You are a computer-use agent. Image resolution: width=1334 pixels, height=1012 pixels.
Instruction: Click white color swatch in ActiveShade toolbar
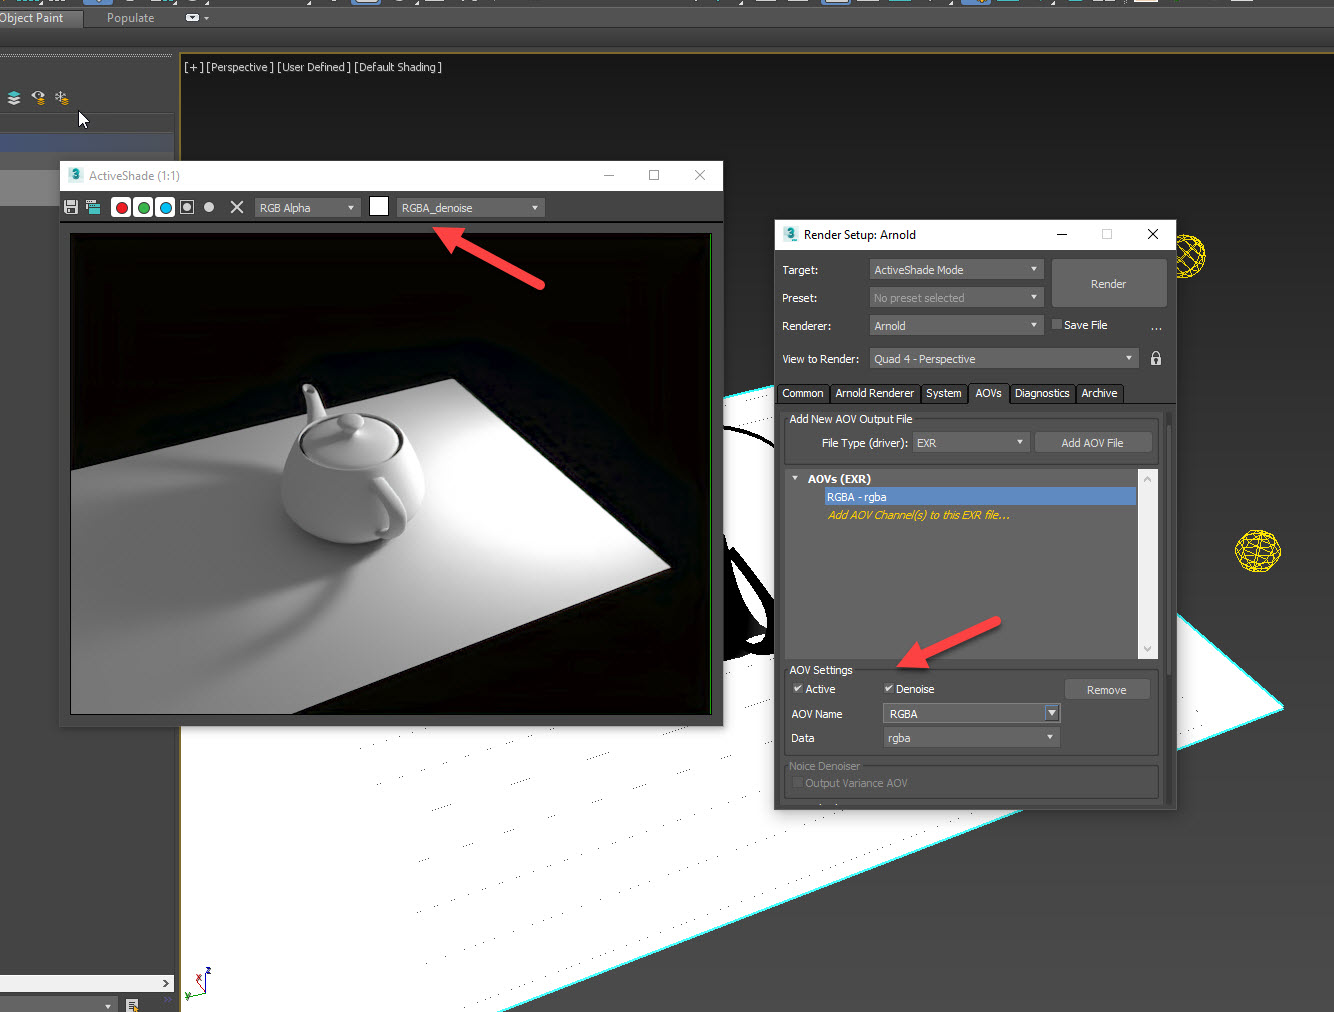[x=379, y=206]
